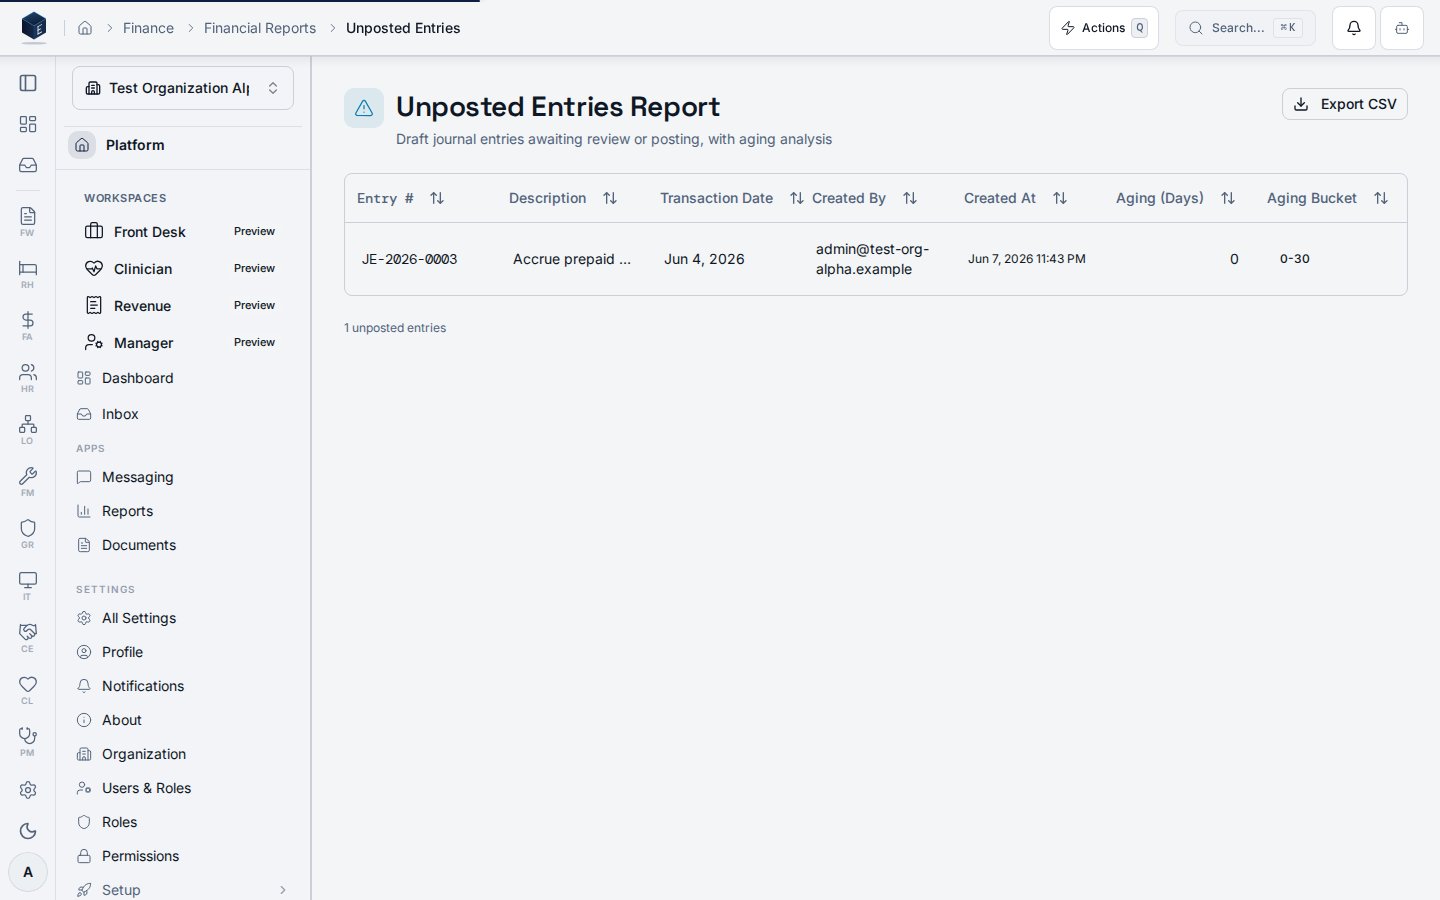
Task: Open Documents app
Action: [183, 545]
